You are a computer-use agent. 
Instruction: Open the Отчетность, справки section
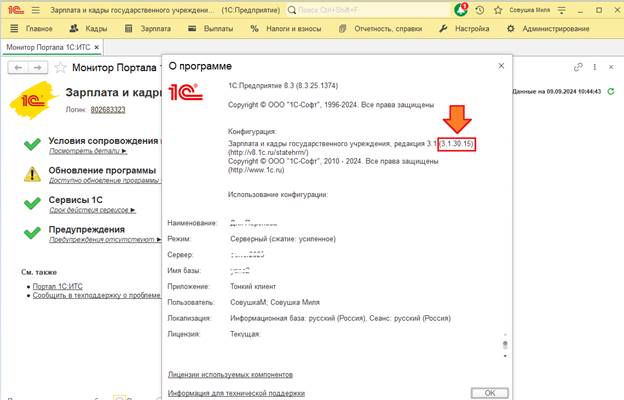coord(380,29)
